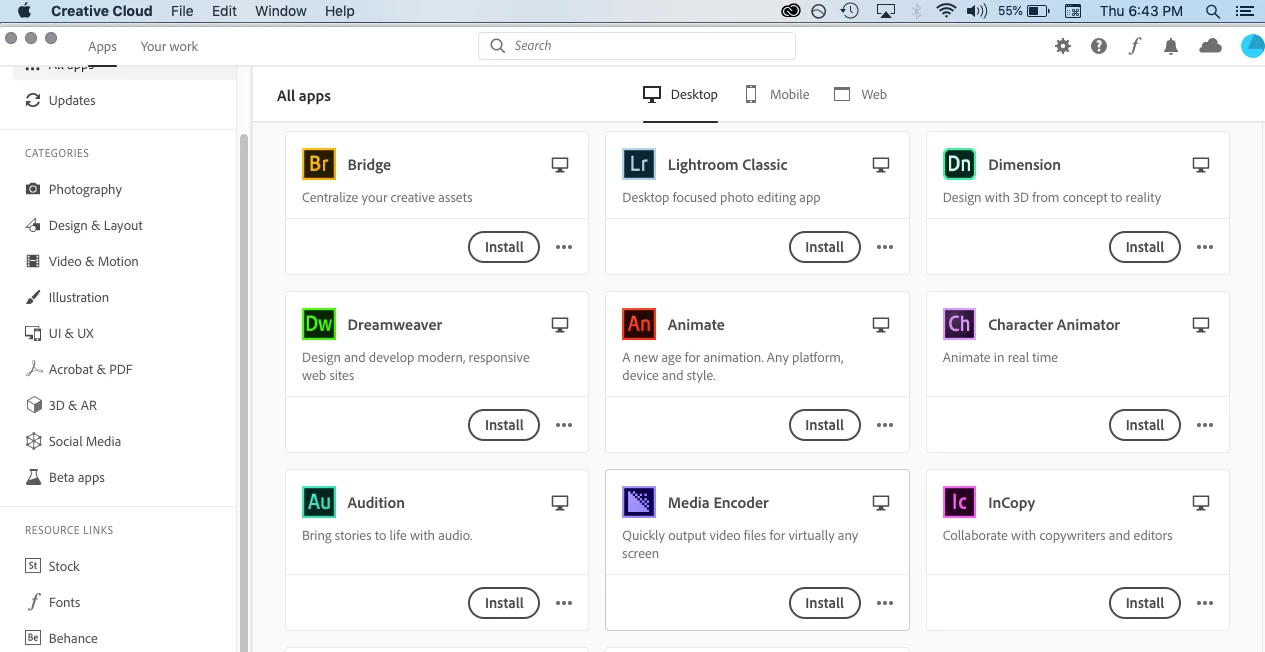Viewport: 1265px width, 652px height.
Task: Select the Apps tab
Action: click(x=102, y=46)
